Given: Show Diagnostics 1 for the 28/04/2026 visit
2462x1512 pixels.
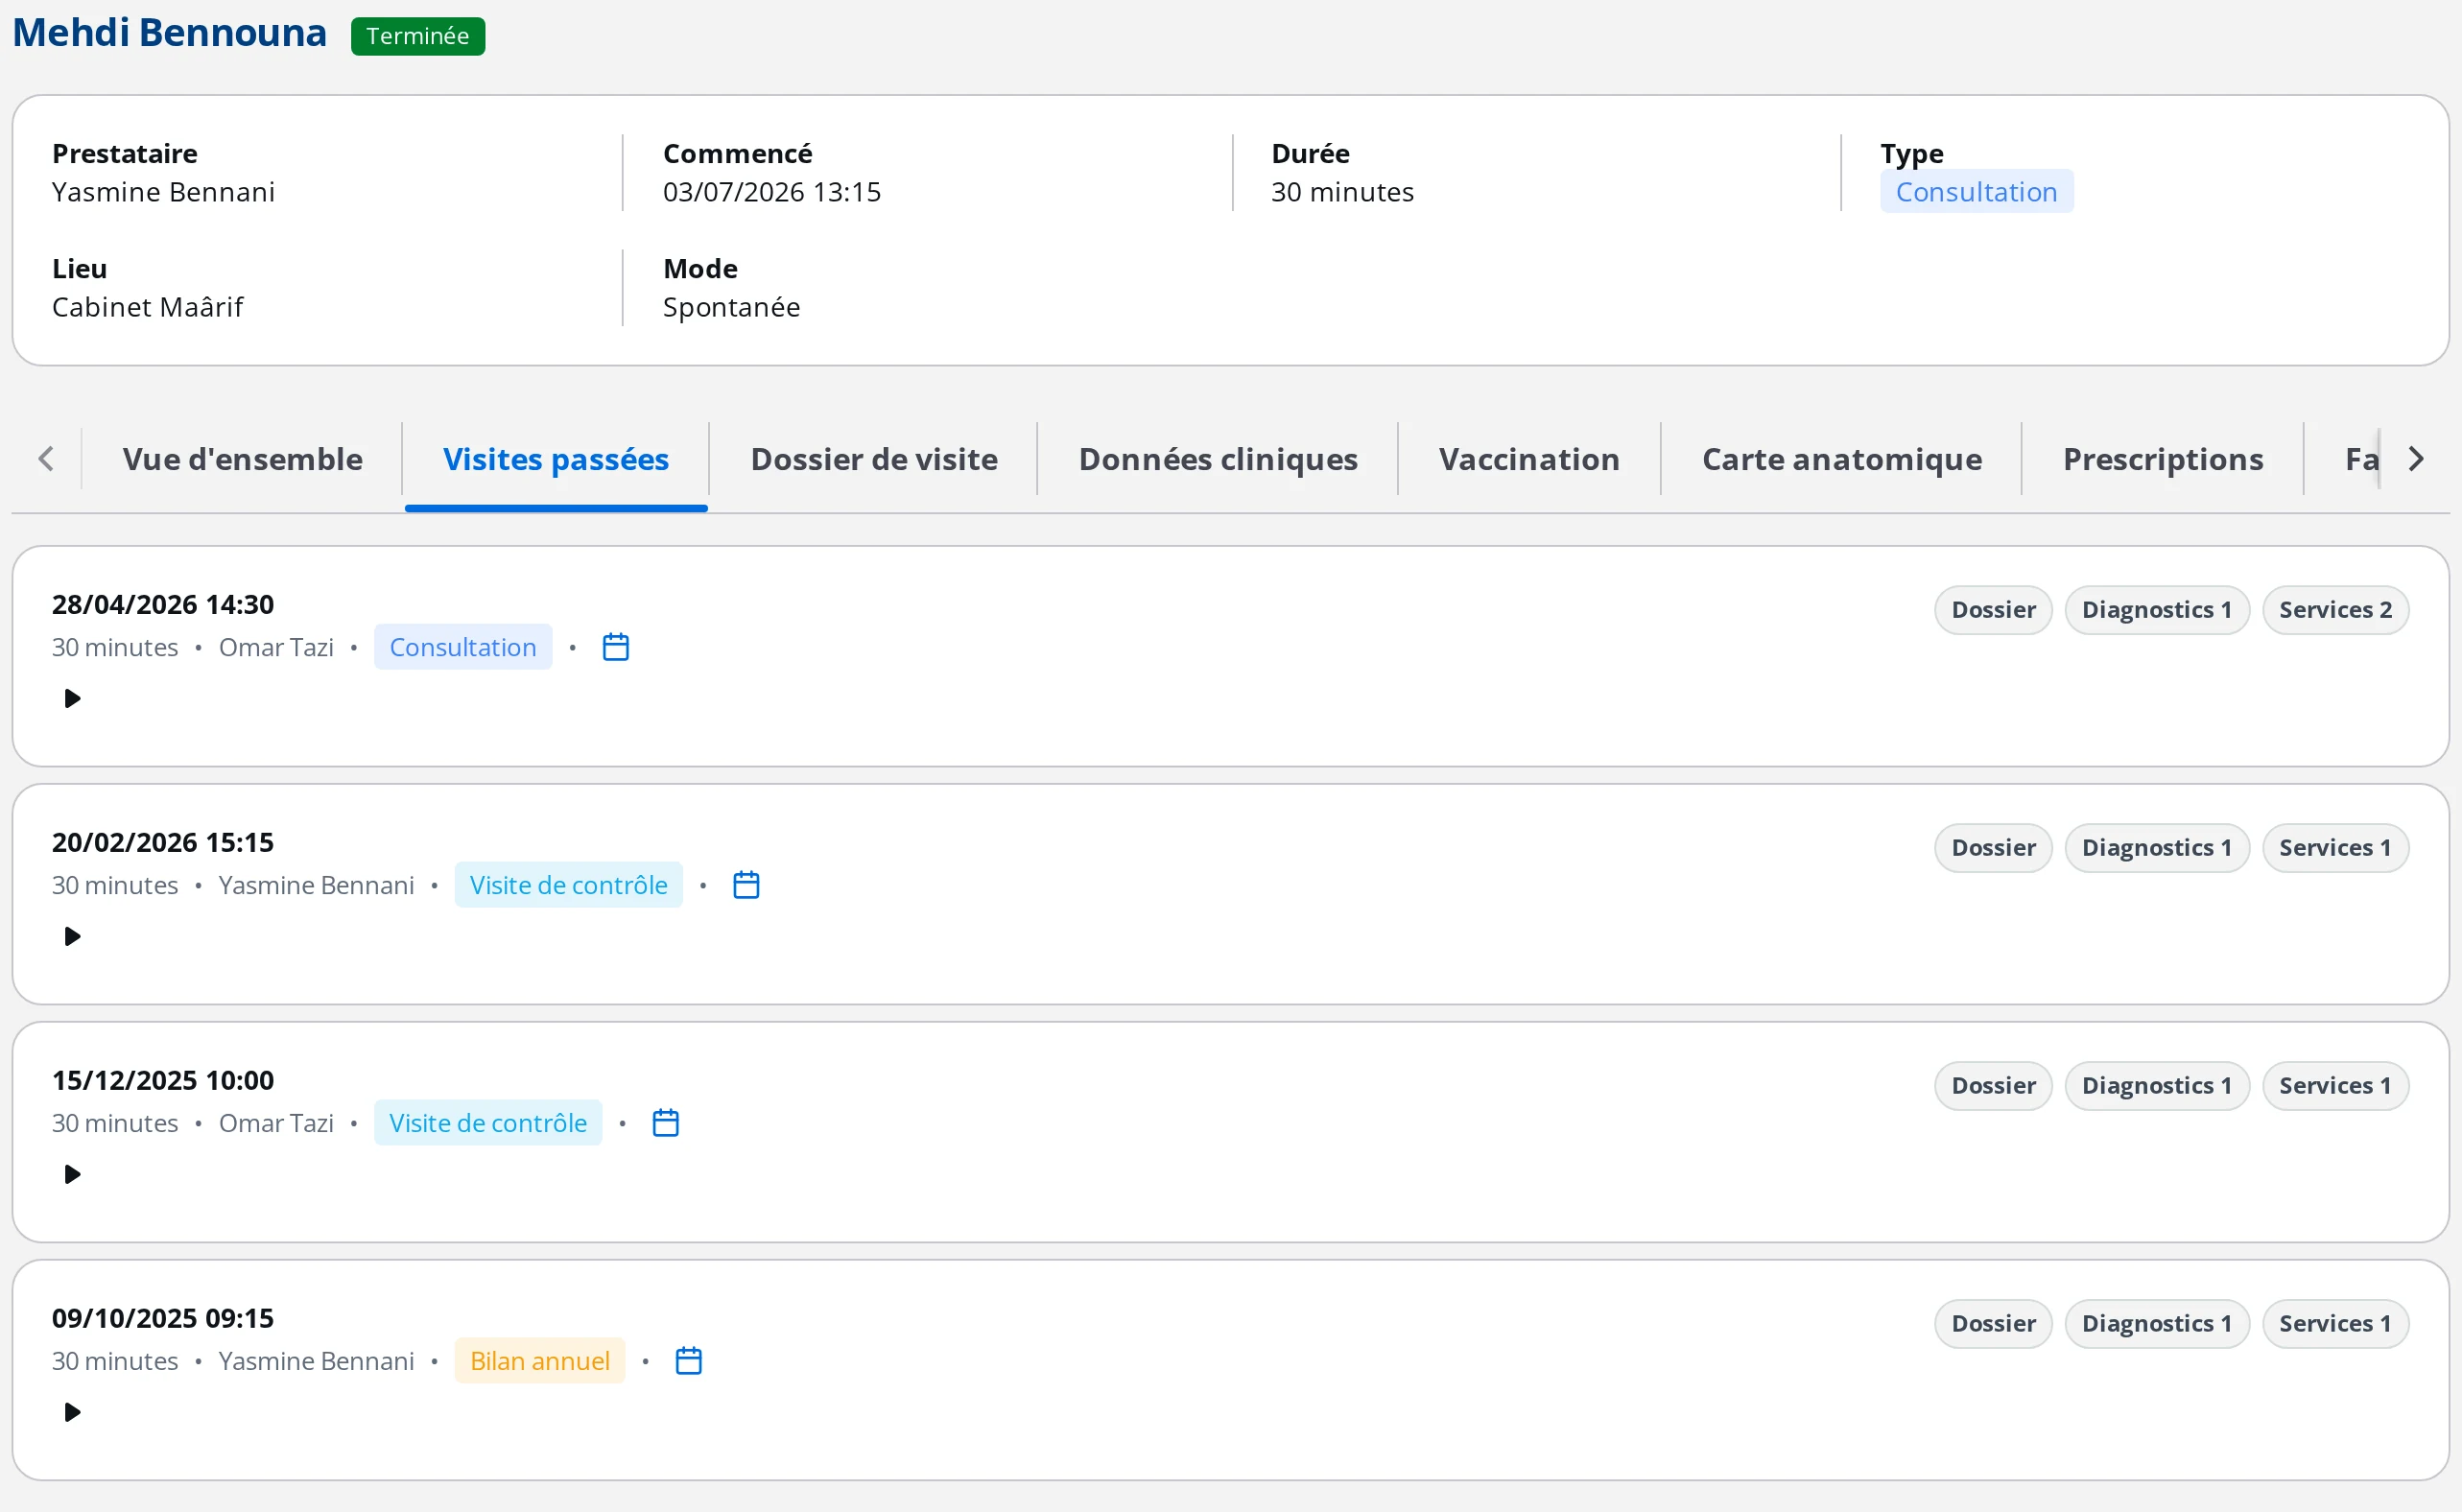Looking at the screenshot, I should [x=2157, y=610].
